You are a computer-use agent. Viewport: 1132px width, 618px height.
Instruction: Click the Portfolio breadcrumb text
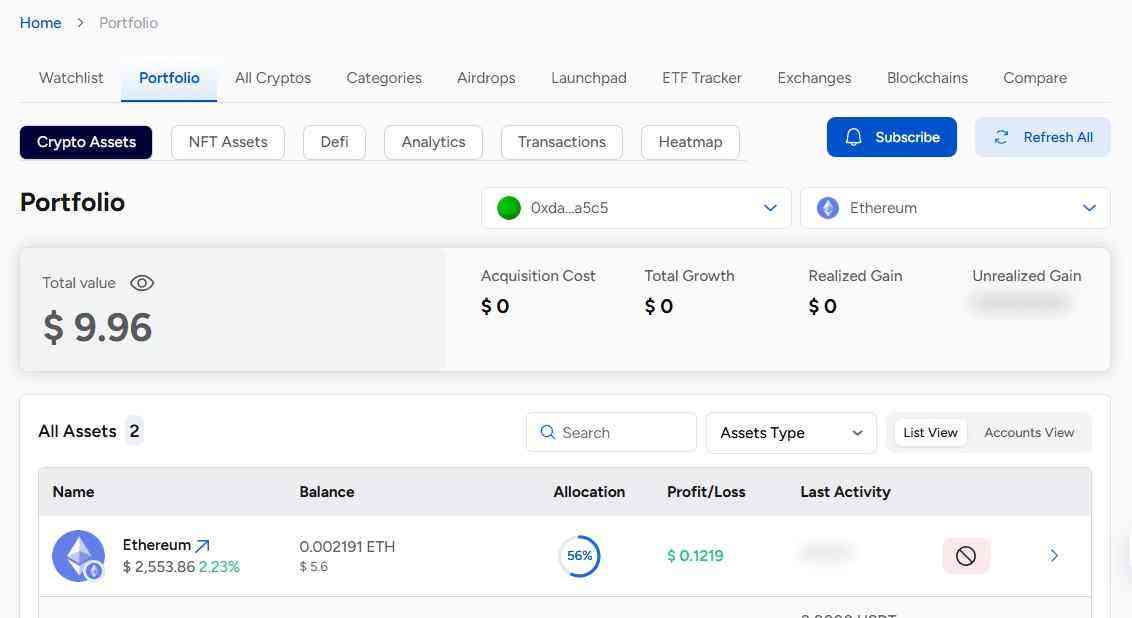pos(129,23)
